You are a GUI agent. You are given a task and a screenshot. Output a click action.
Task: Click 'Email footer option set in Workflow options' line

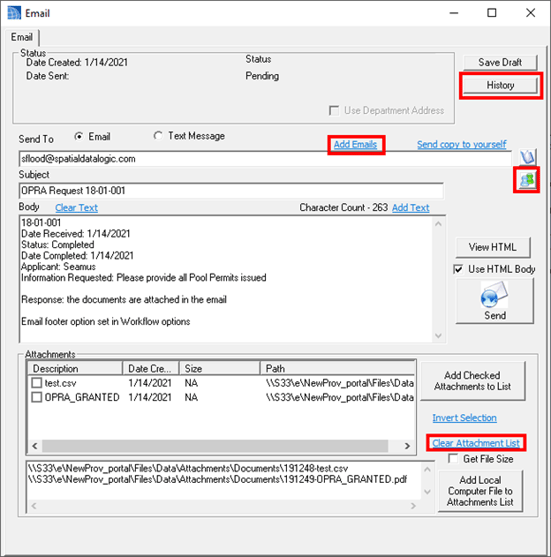[x=106, y=321]
